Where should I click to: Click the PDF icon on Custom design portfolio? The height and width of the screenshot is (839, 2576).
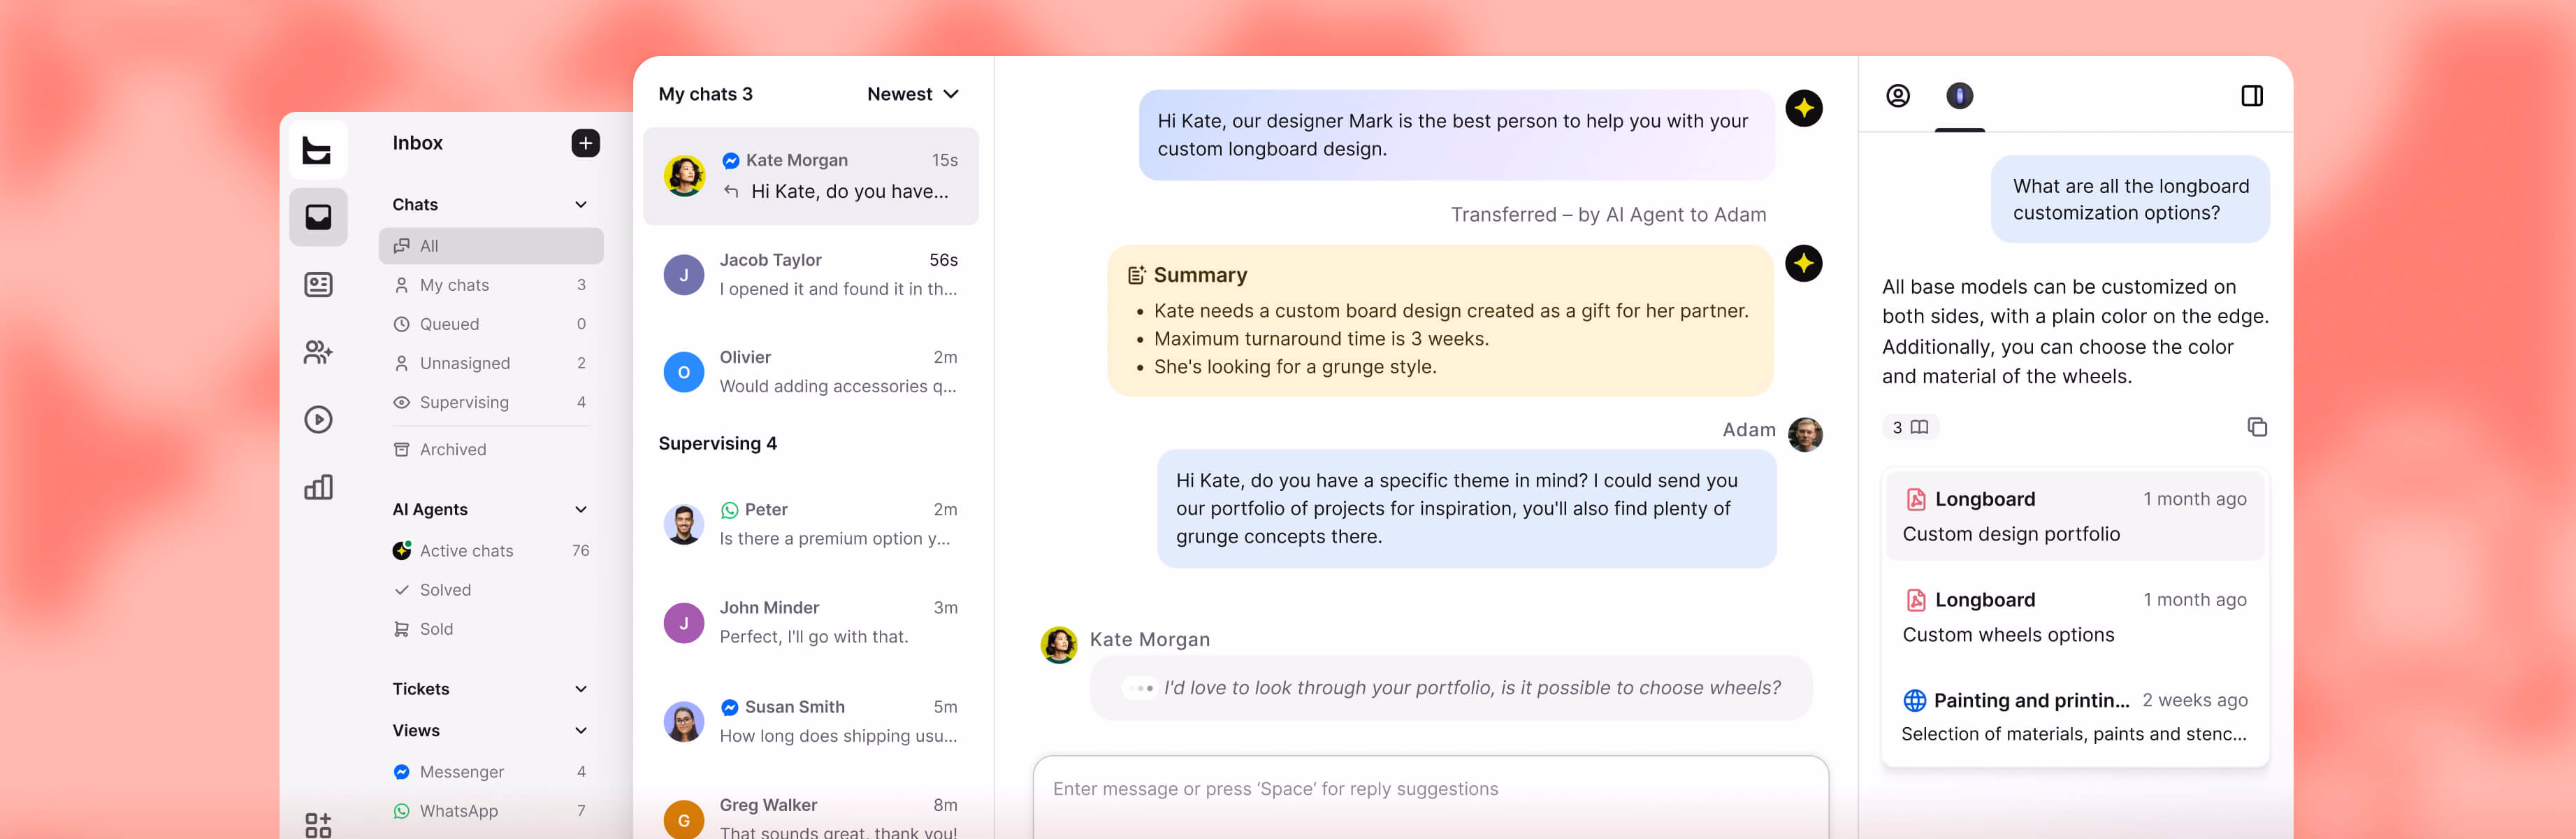pos(1915,499)
